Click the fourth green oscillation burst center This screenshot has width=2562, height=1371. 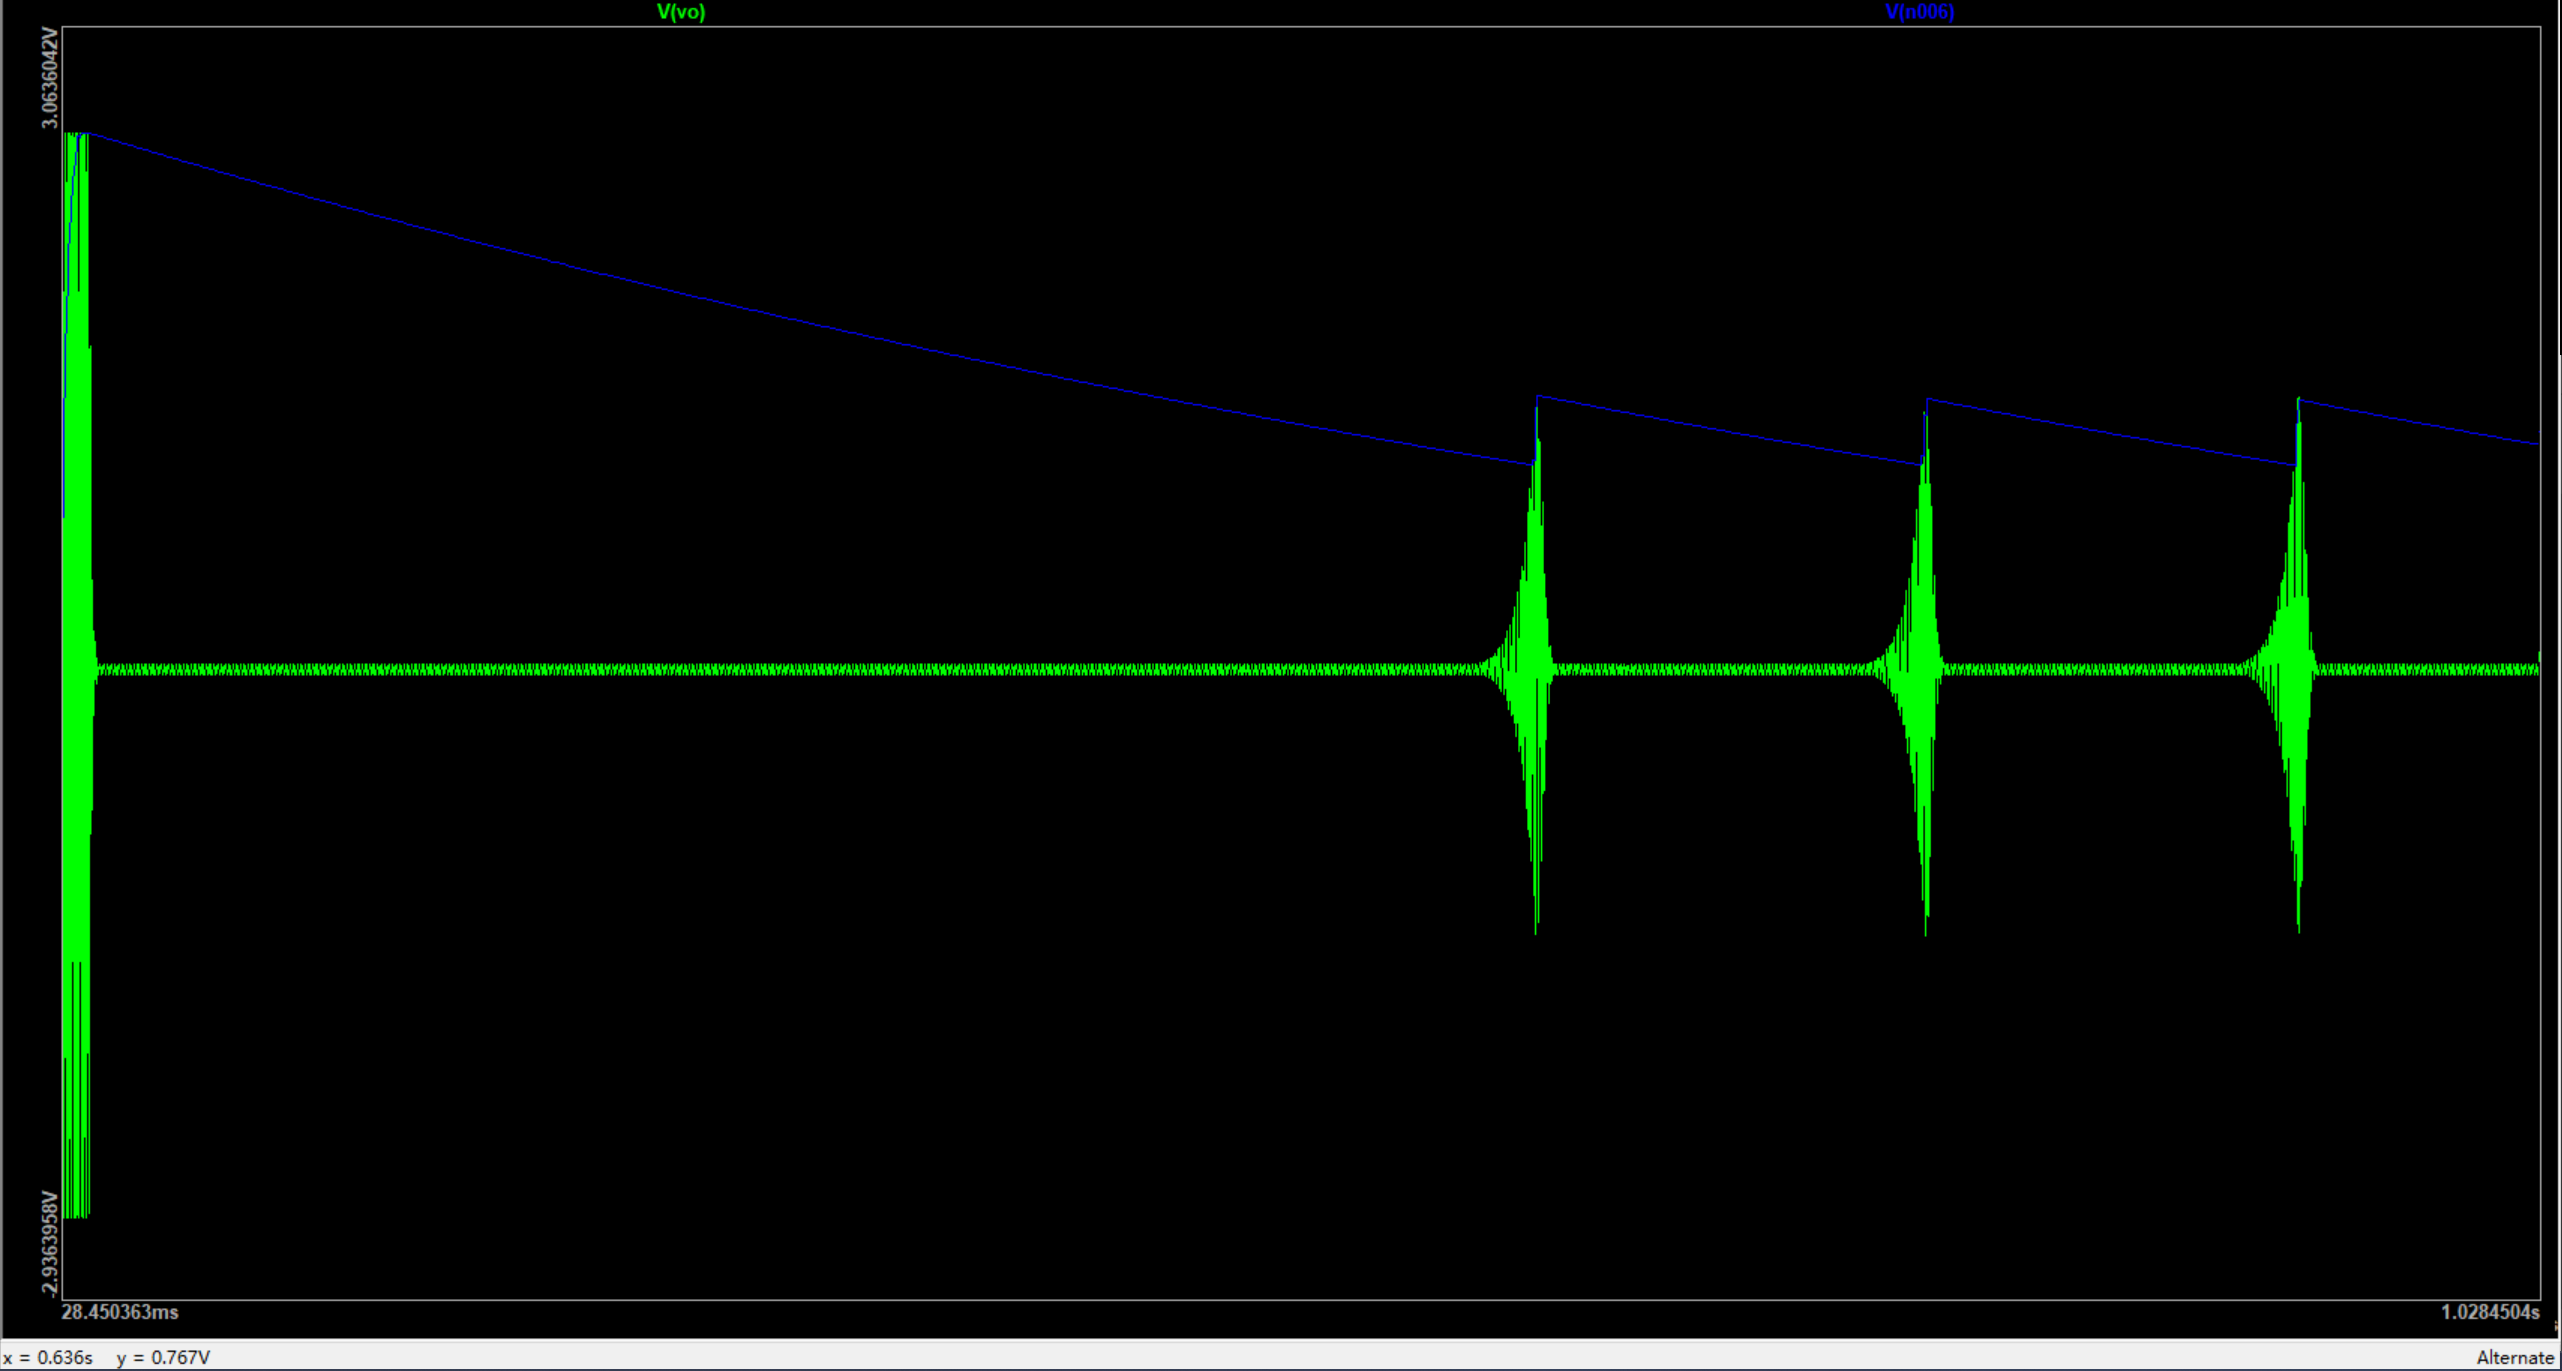point(2297,669)
